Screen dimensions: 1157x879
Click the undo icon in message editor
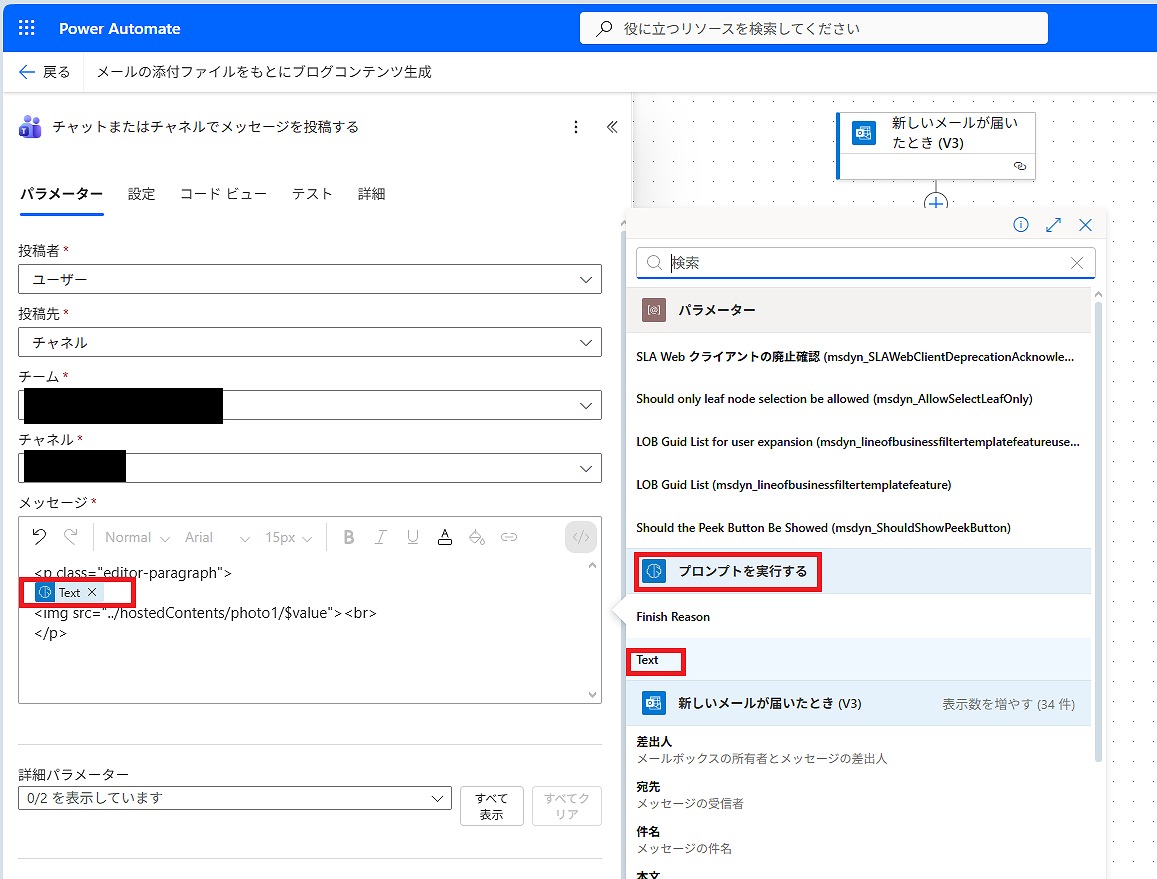pyautogui.click(x=39, y=537)
